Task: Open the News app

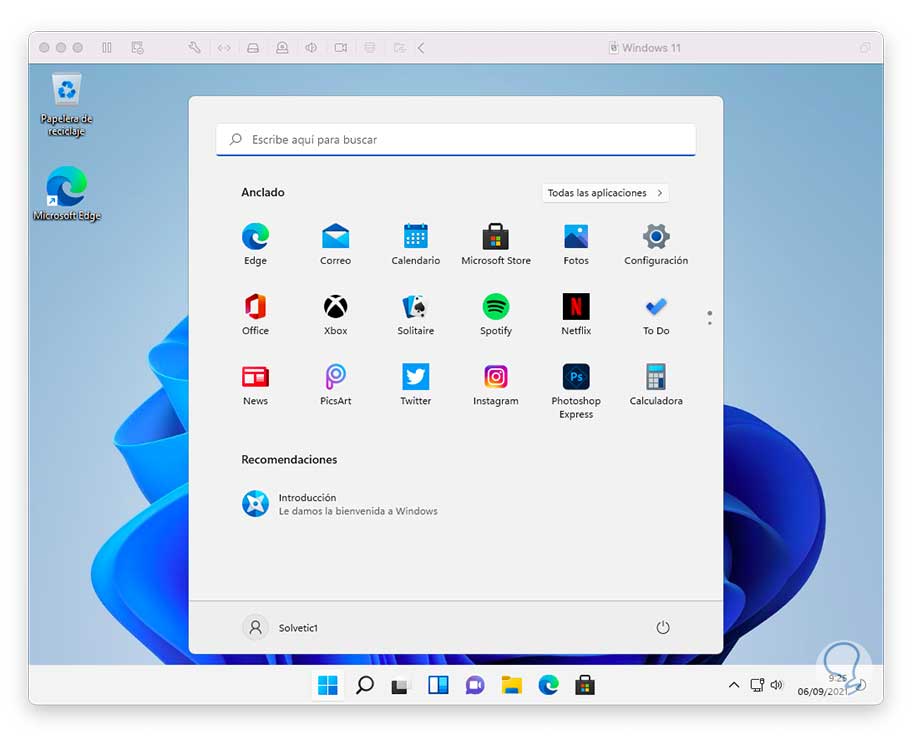Action: click(x=255, y=384)
